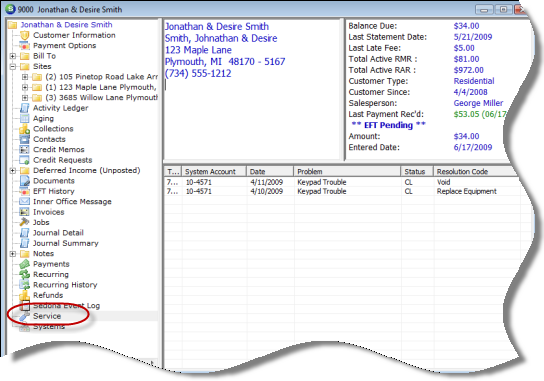The height and width of the screenshot is (381, 544).
Task: Click the EFT Pending notice
Action: point(388,125)
